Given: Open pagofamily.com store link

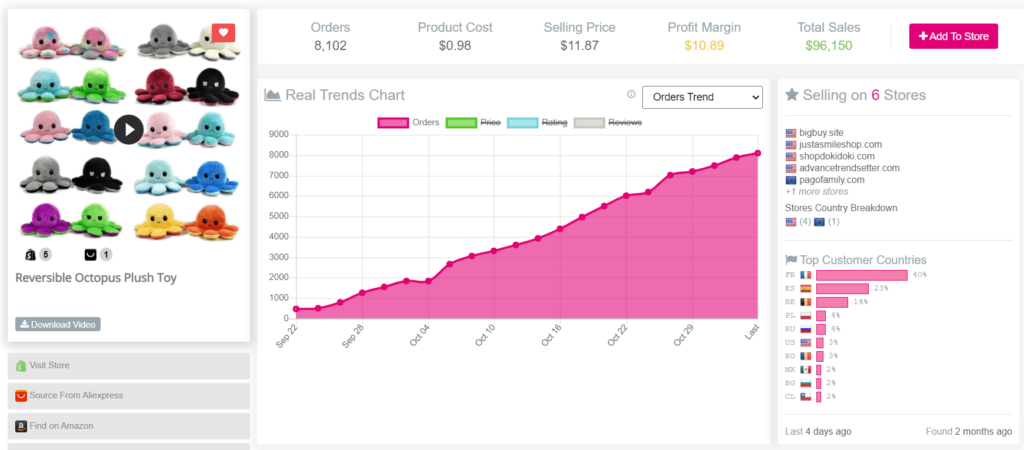Looking at the screenshot, I should tap(831, 180).
